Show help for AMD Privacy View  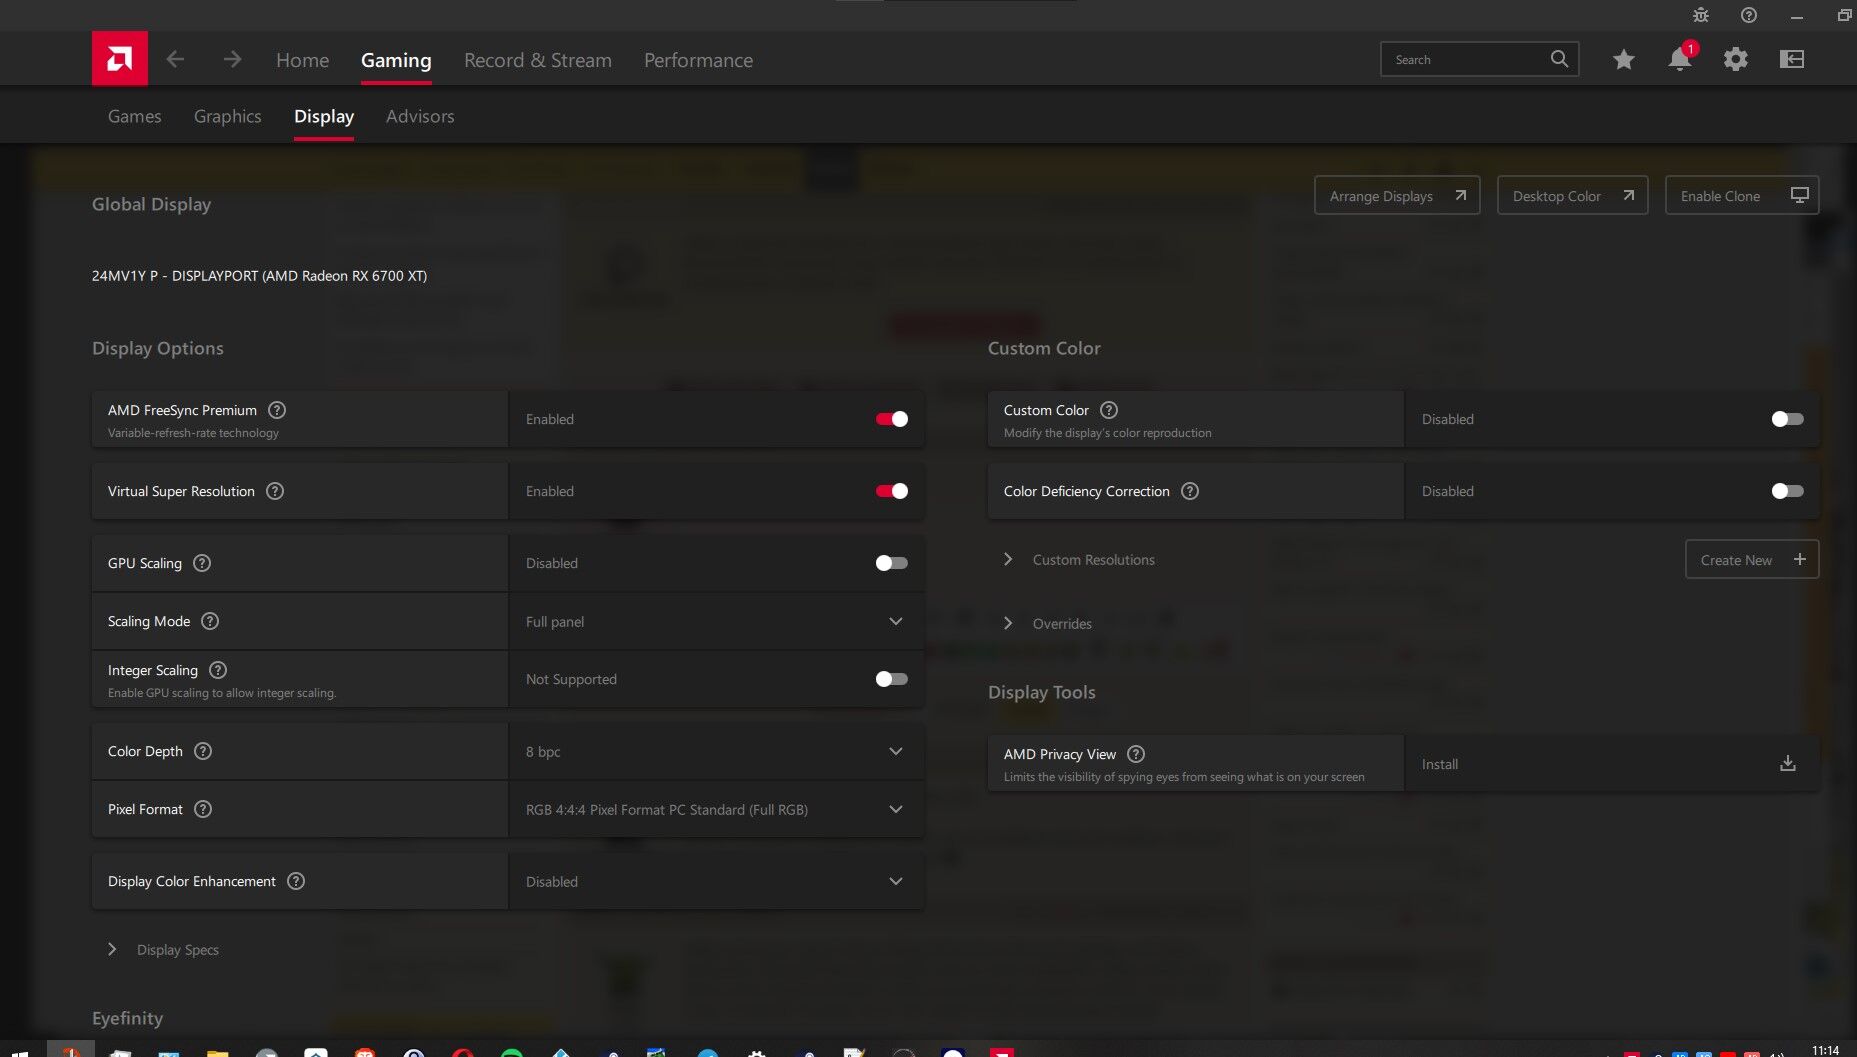1136,754
